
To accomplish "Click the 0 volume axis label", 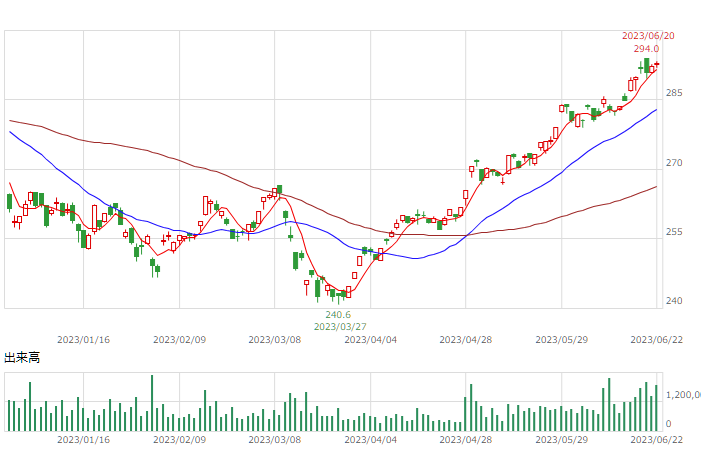I will point(668,424).
